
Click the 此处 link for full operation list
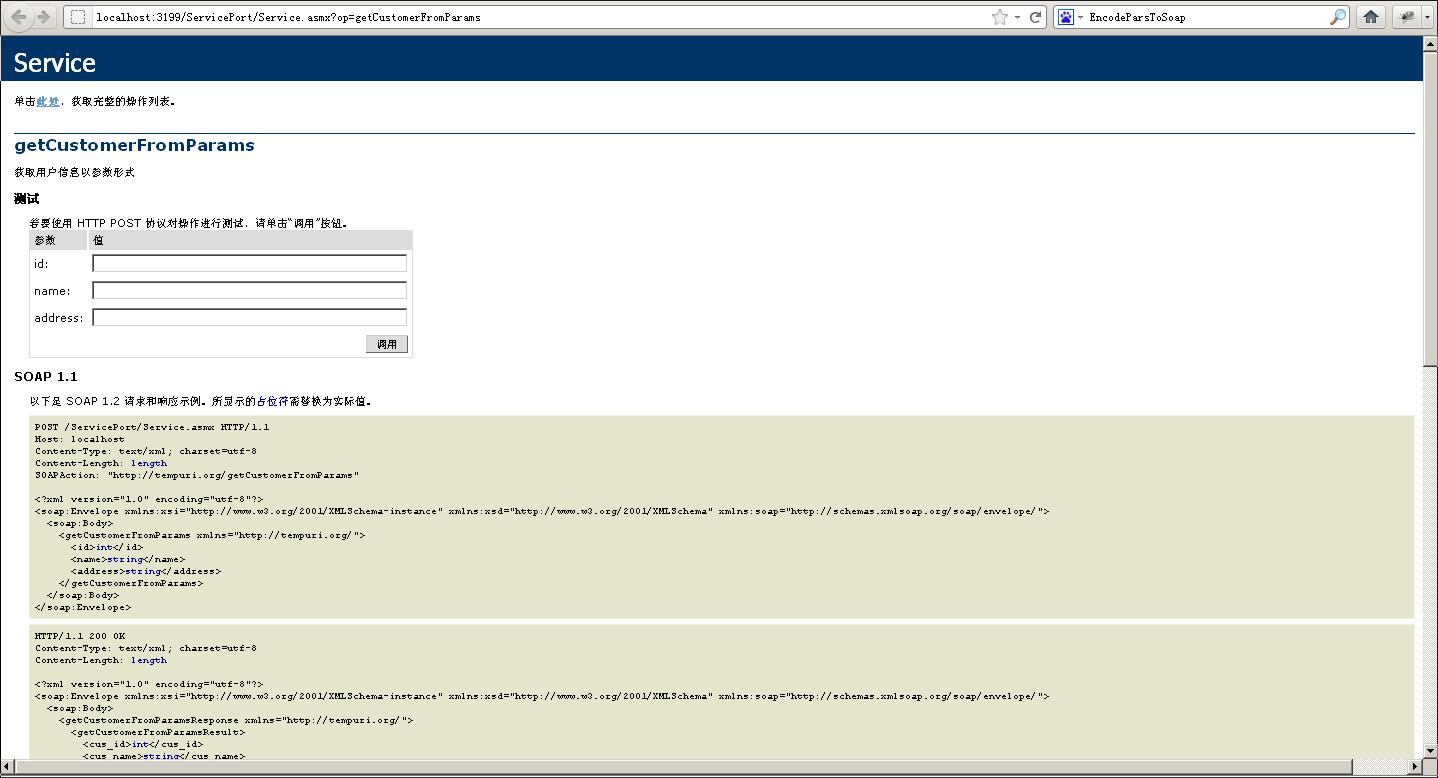point(47,101)
